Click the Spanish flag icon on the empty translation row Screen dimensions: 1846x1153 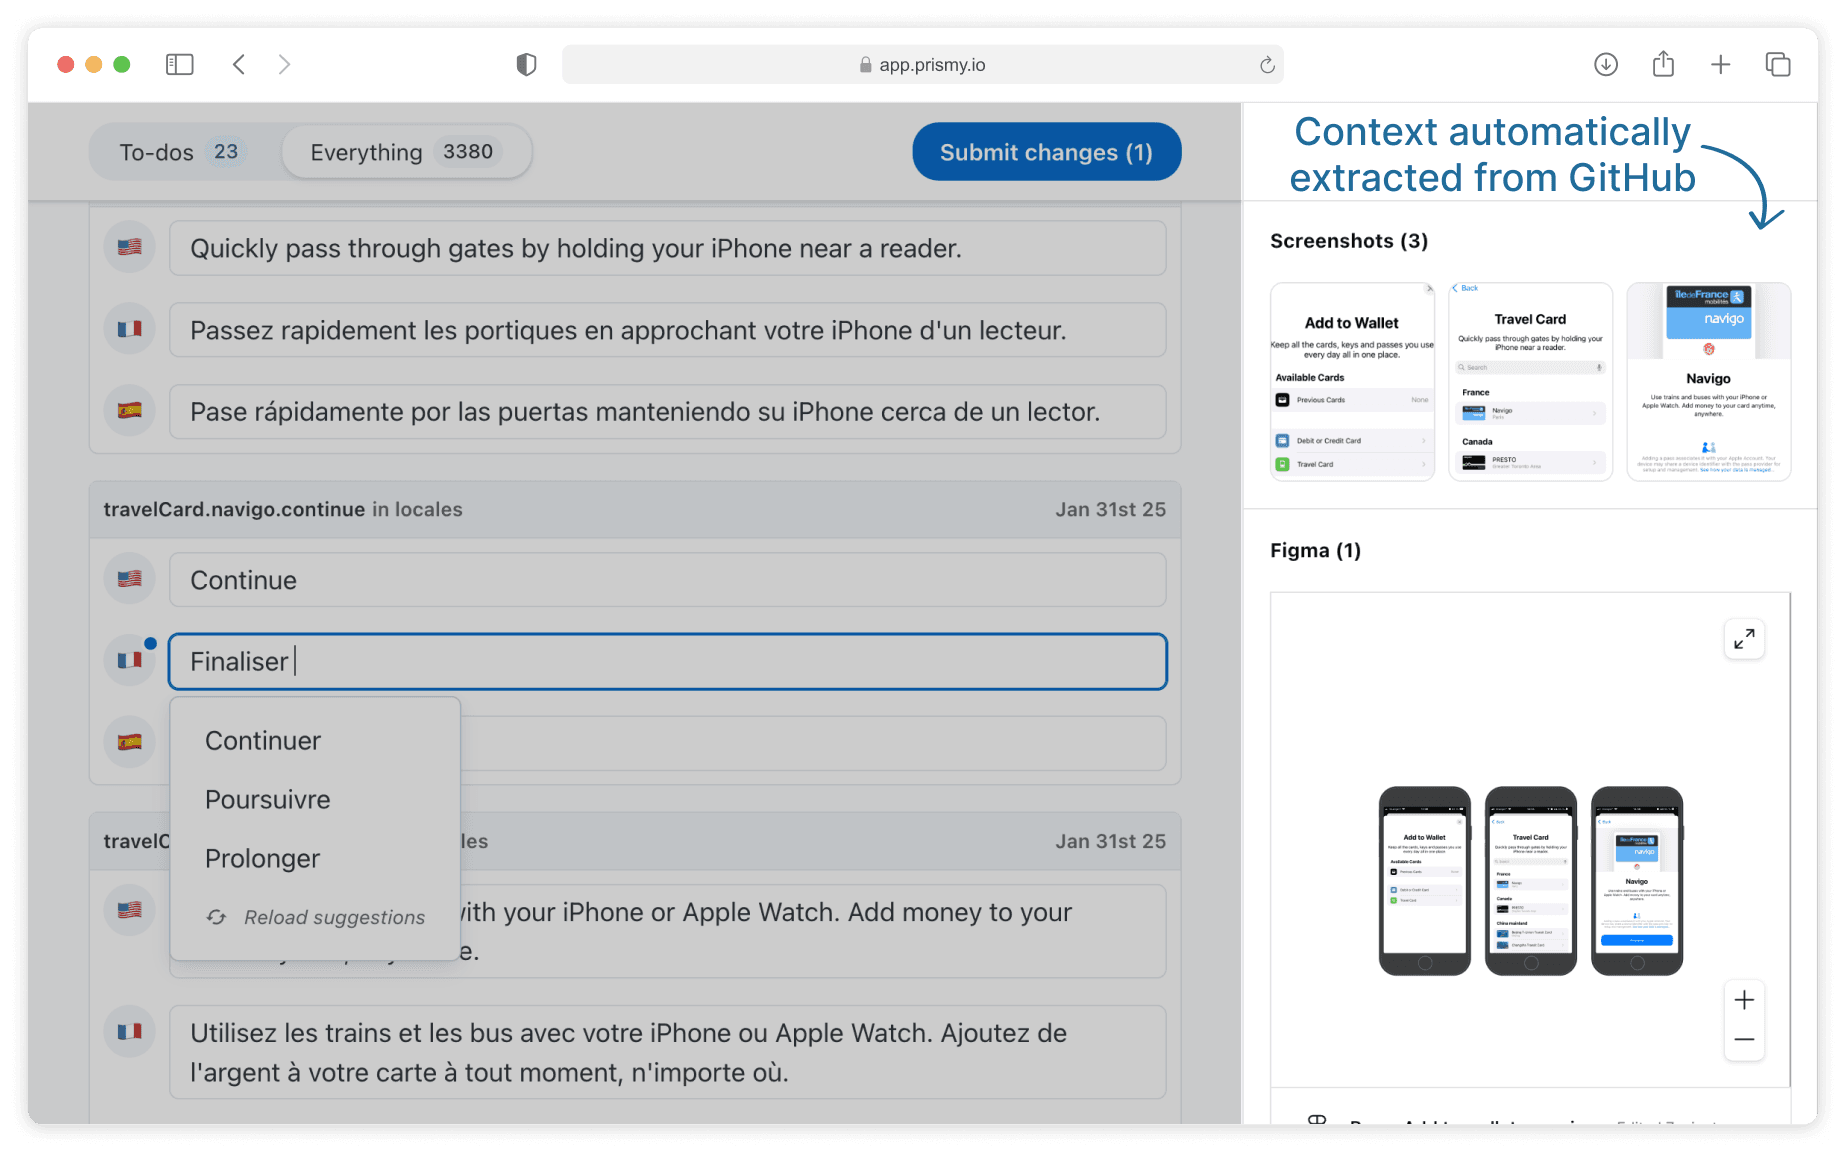pyautogui.click(x=129, y=741)
